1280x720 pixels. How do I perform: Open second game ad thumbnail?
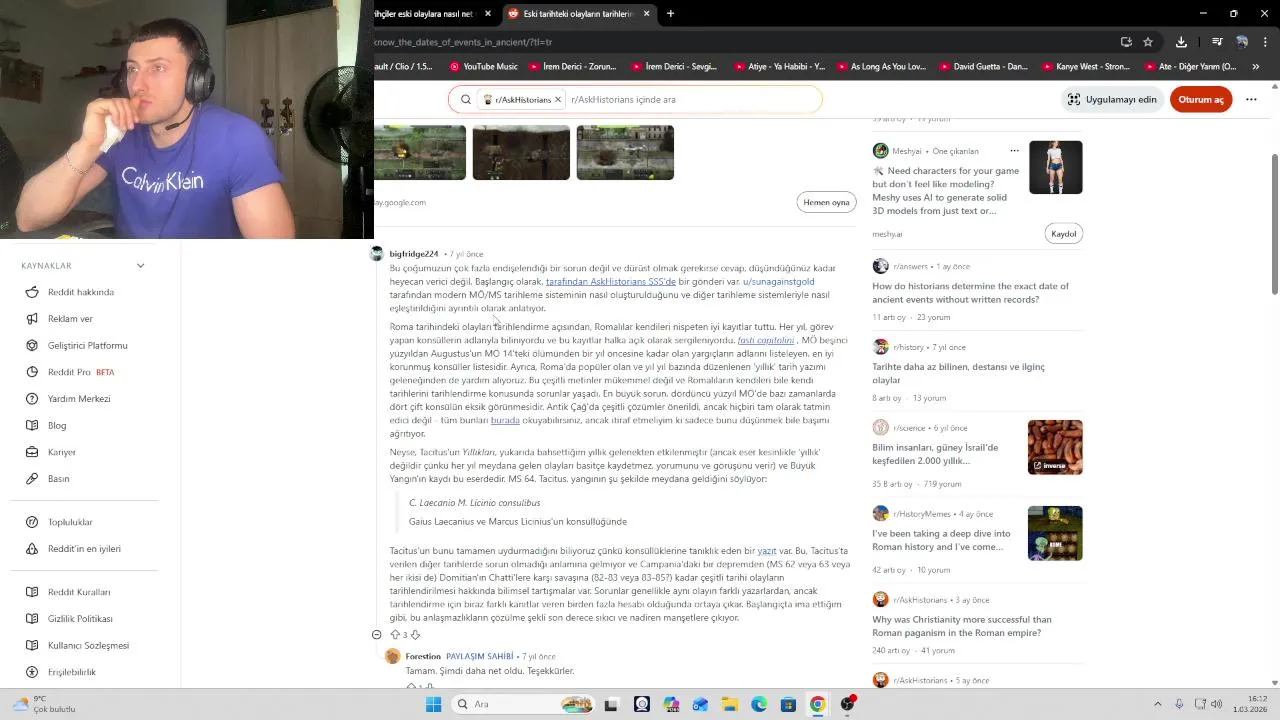pyautogui.click(x=521, y=152)
